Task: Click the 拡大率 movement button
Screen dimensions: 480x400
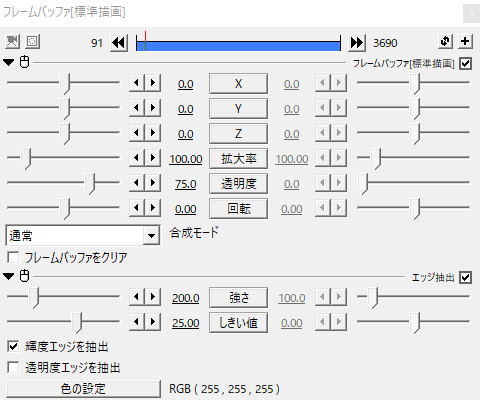Action: click(x=238, y=159)
